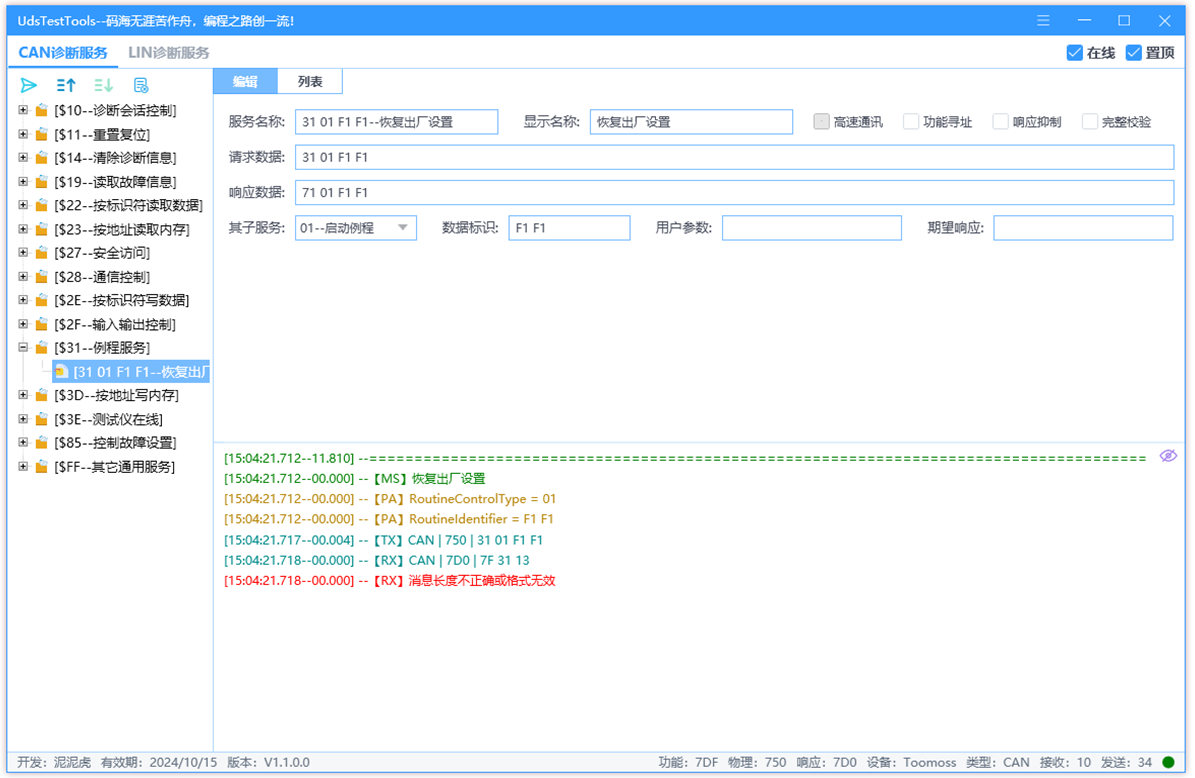This screenshot has width=1195, height=778.
Task: Click folder icon of $31 例程服务
Action: point(42,347)
